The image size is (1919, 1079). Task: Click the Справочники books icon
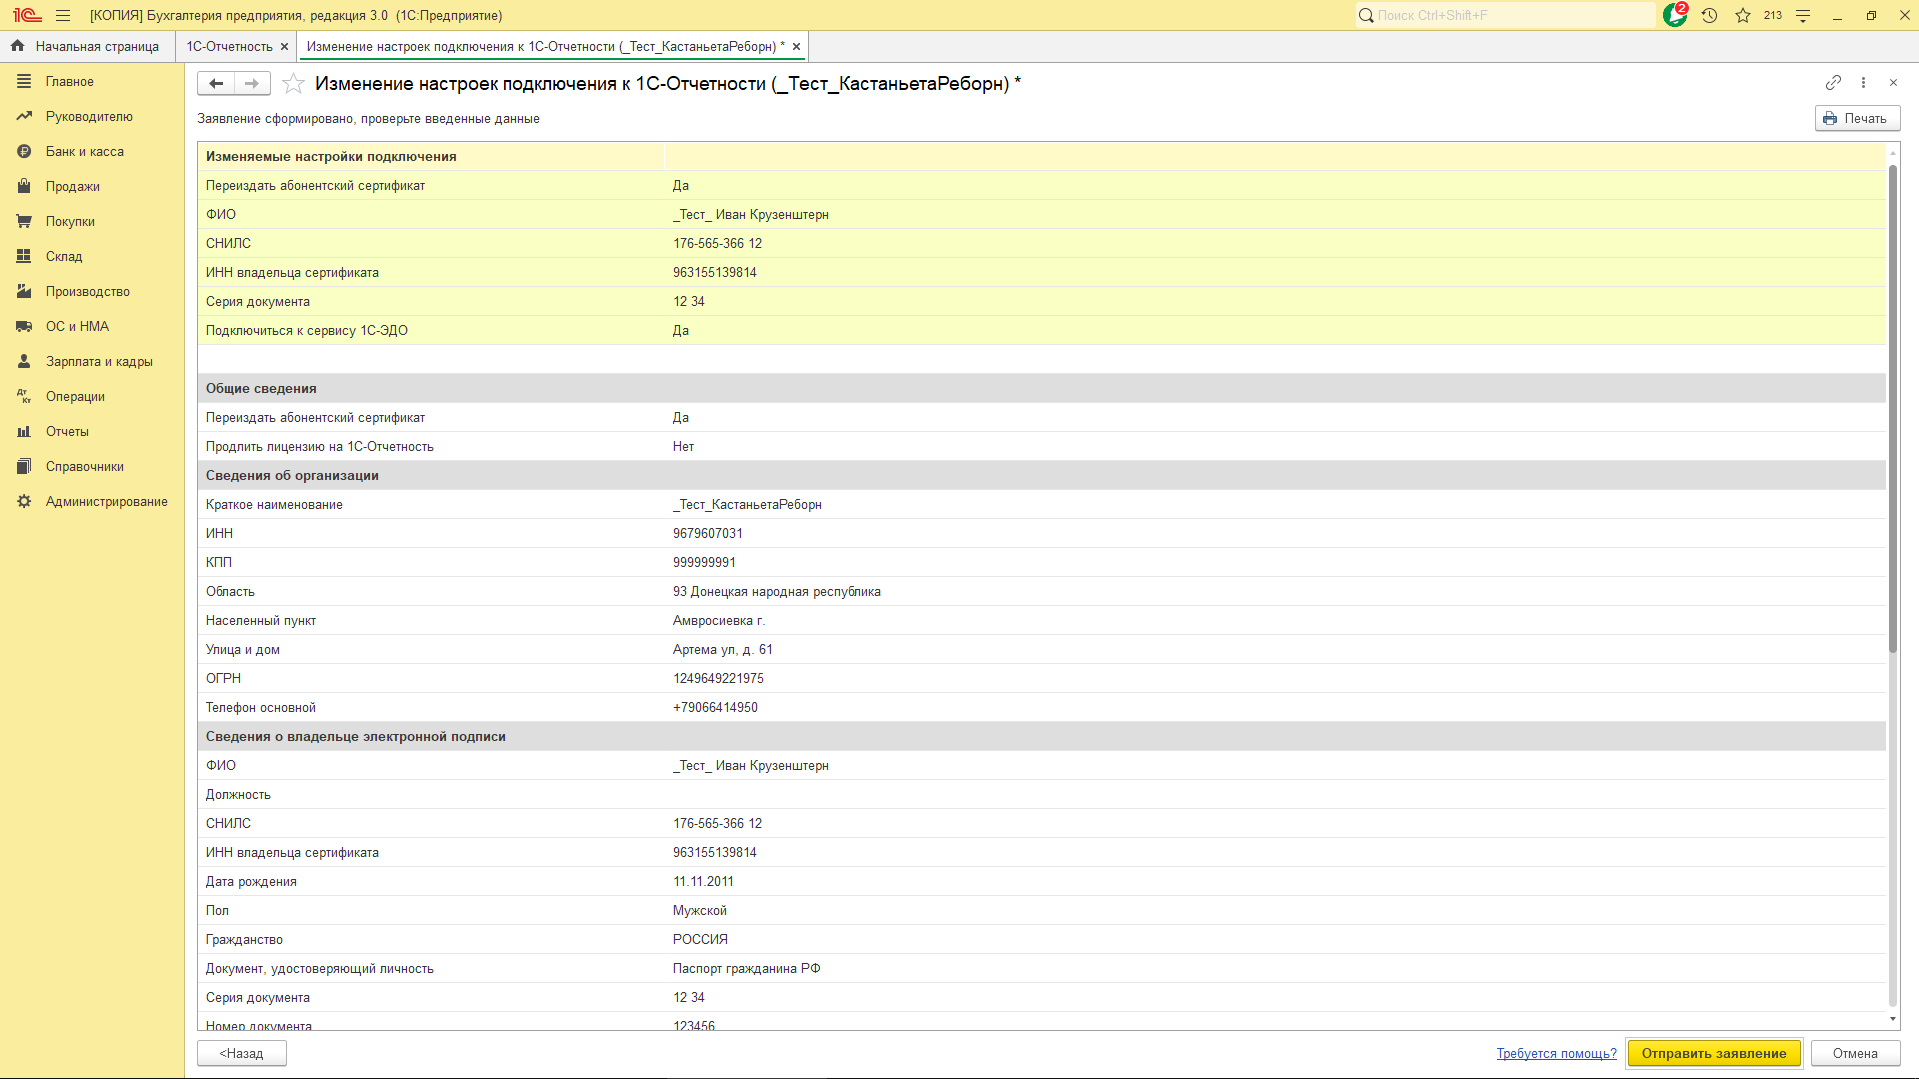[24, 466]
